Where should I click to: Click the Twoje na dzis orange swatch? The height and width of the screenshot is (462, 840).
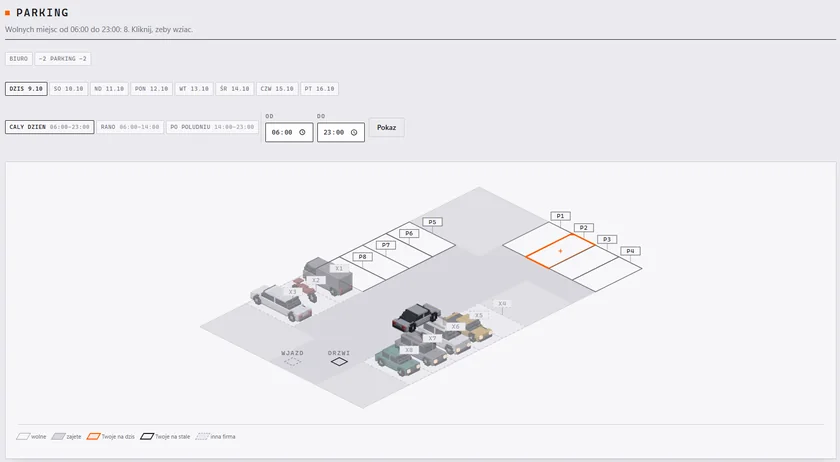coord(93,436)
